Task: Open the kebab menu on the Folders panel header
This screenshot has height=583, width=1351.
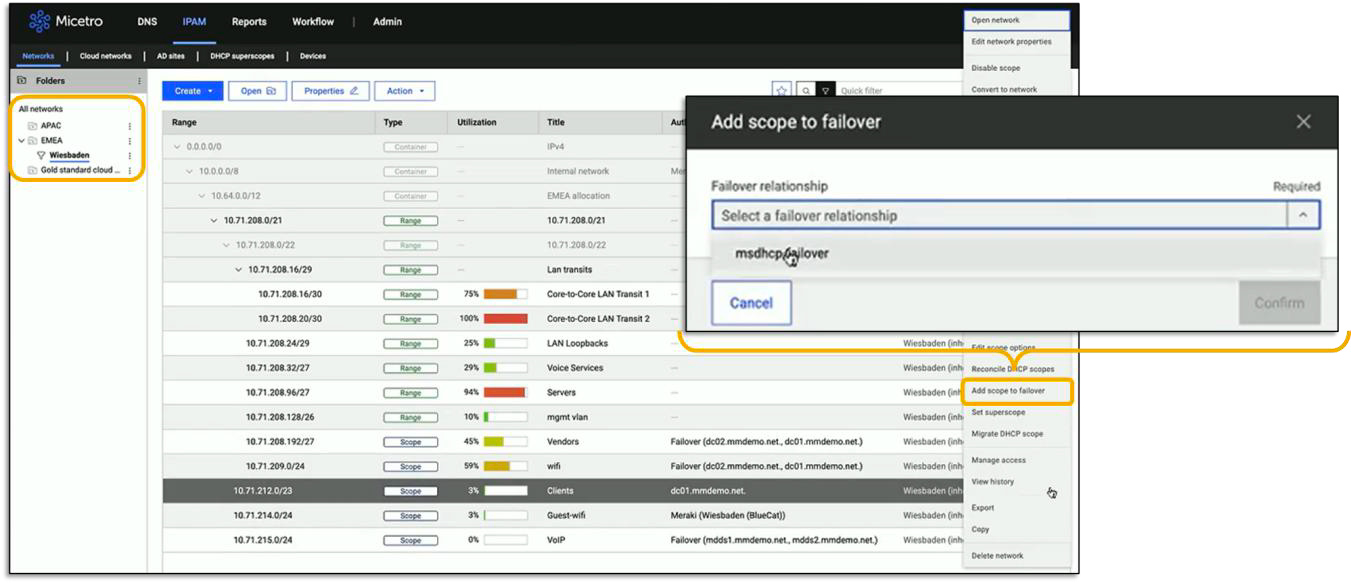Action: 140,81
